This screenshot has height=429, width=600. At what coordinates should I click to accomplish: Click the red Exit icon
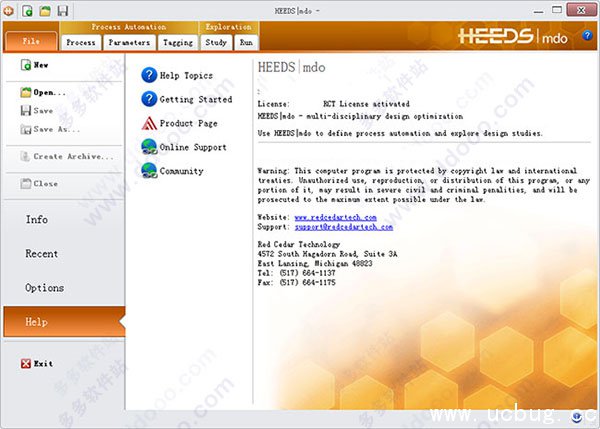[26, 364]
